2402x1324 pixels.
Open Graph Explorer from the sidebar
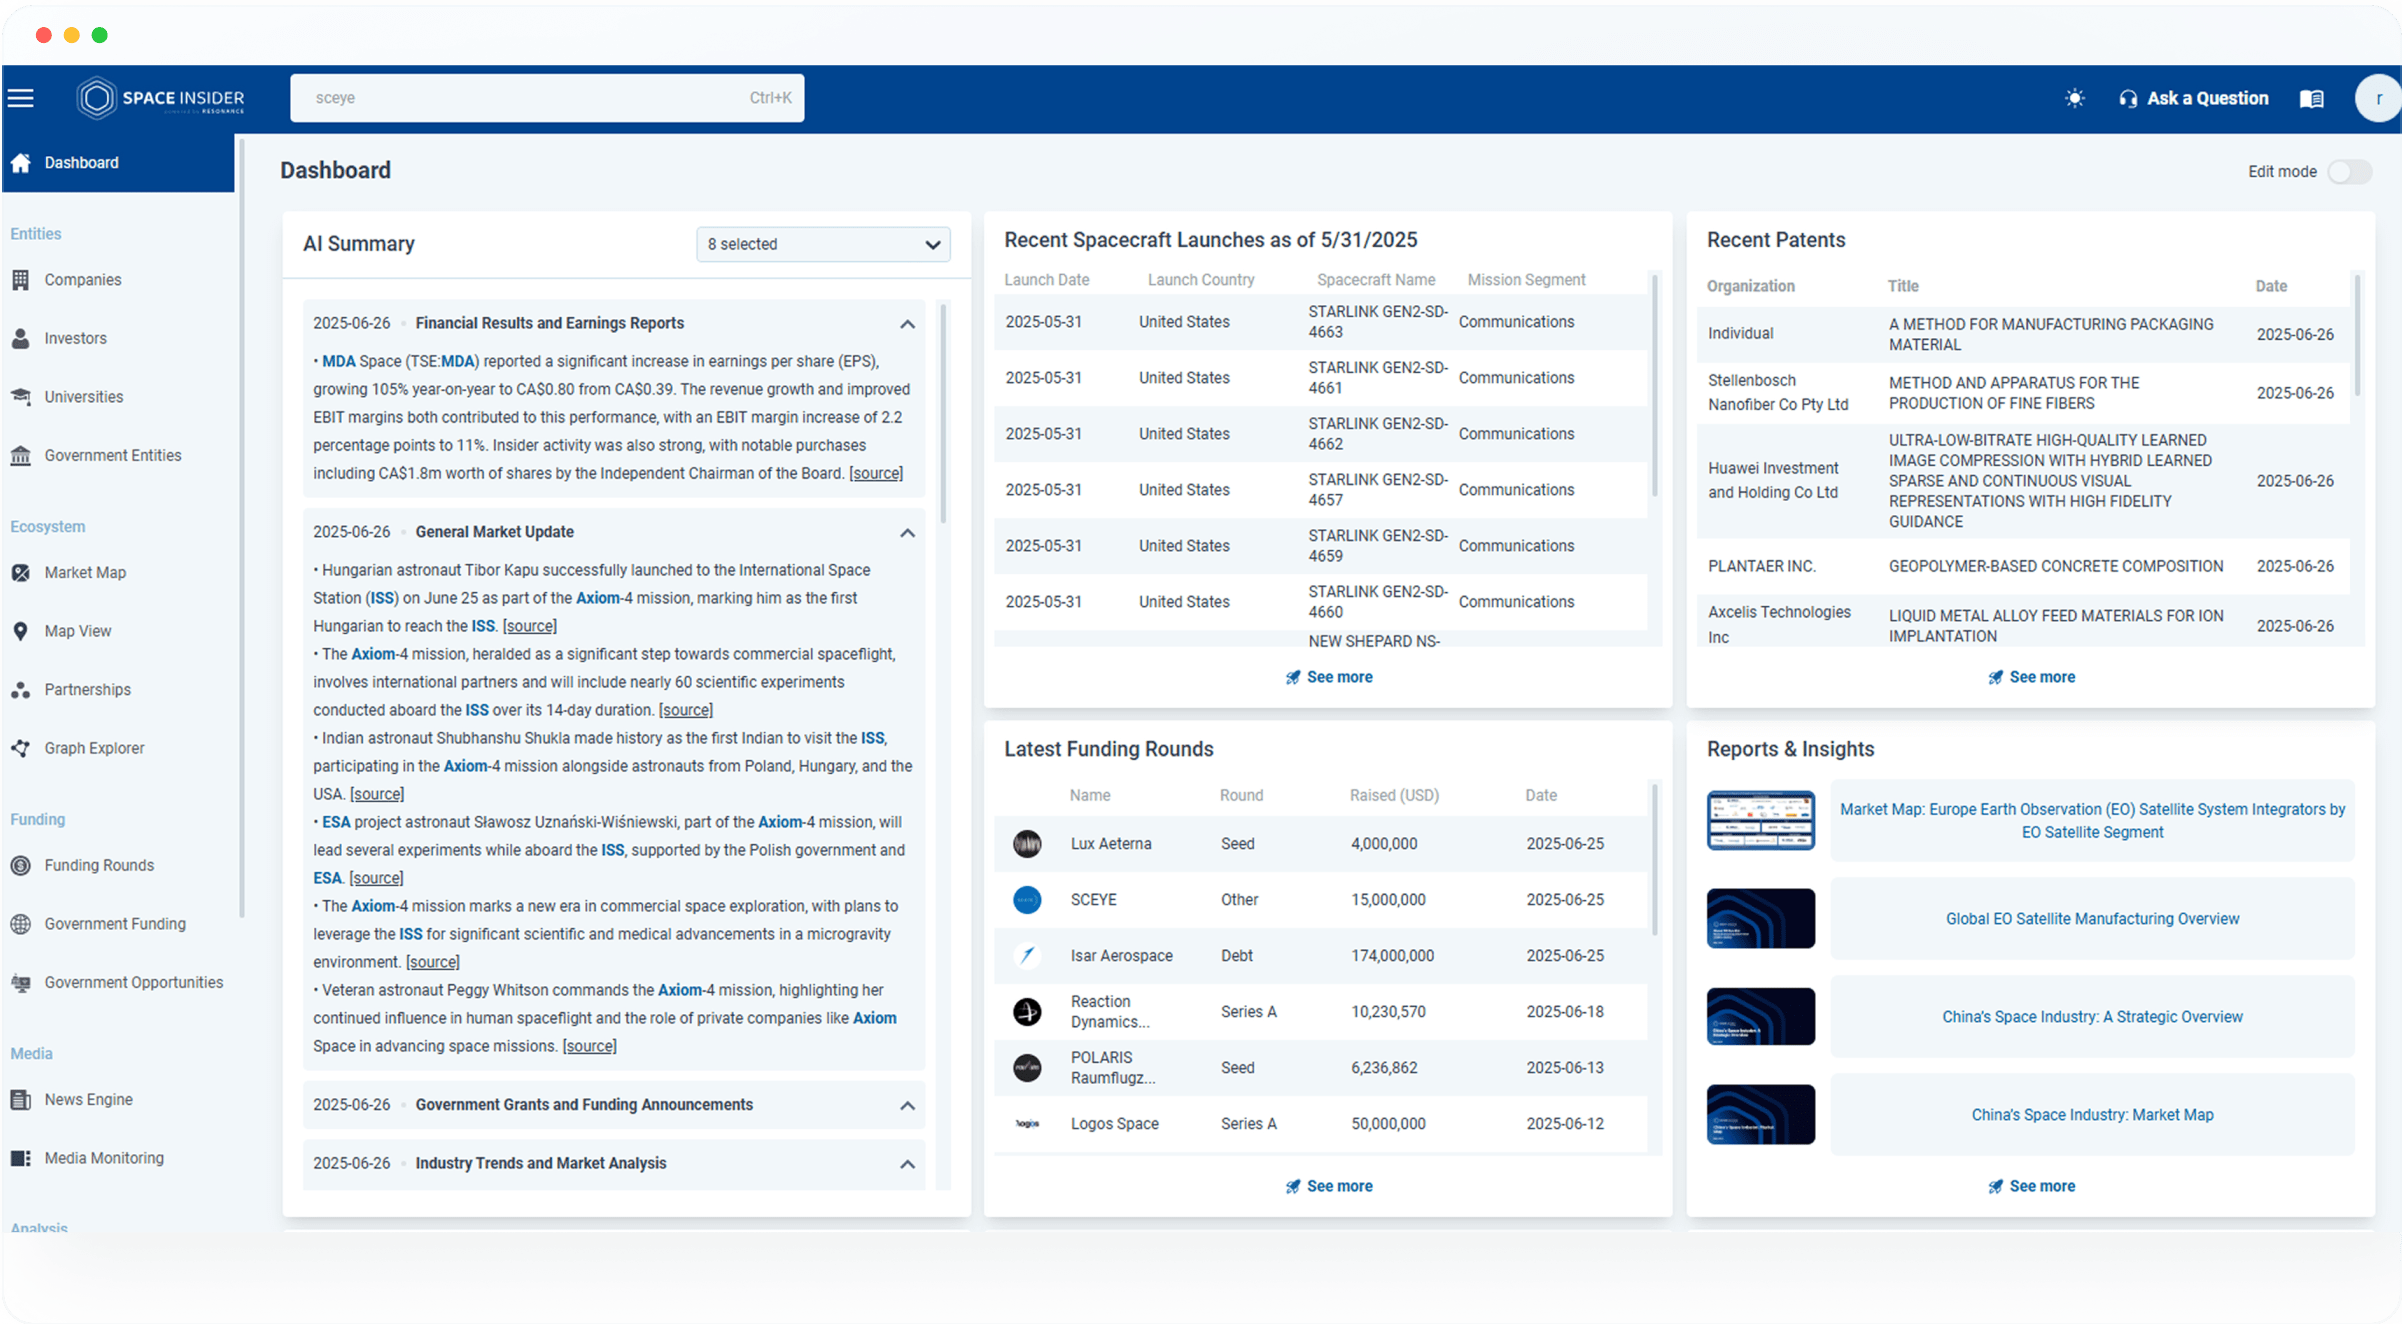pyautogui.click(x=94, y=748)
